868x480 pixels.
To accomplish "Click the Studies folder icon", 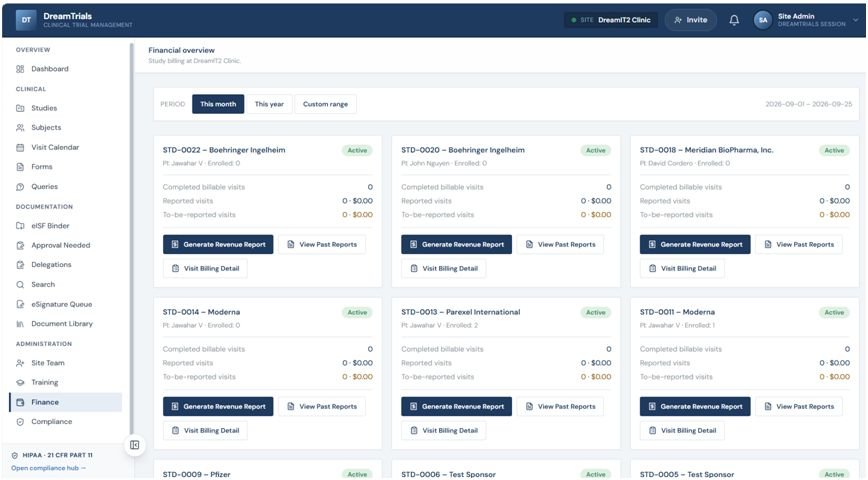I will [20, 108].
